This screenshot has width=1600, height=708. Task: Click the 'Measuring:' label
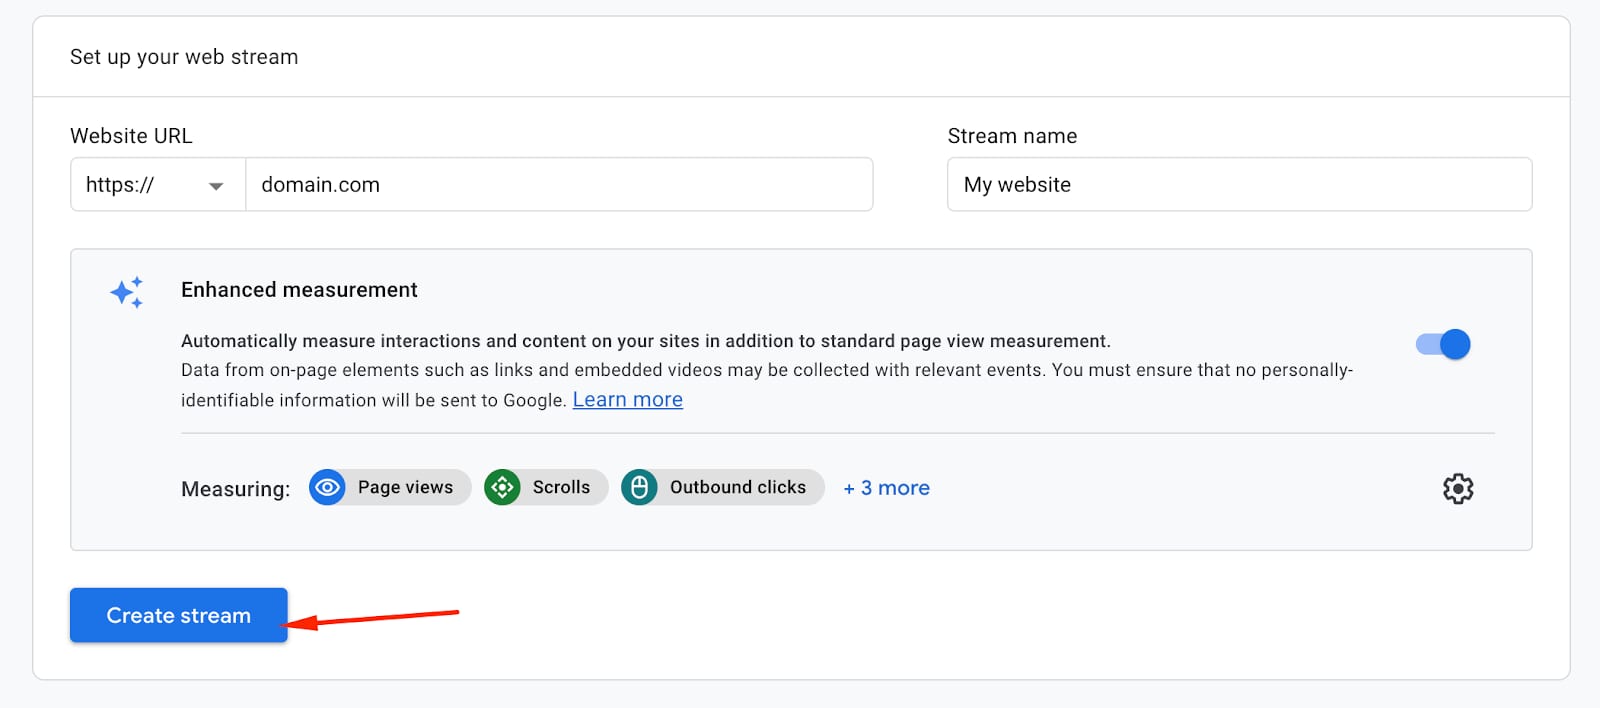pos(235,489)
